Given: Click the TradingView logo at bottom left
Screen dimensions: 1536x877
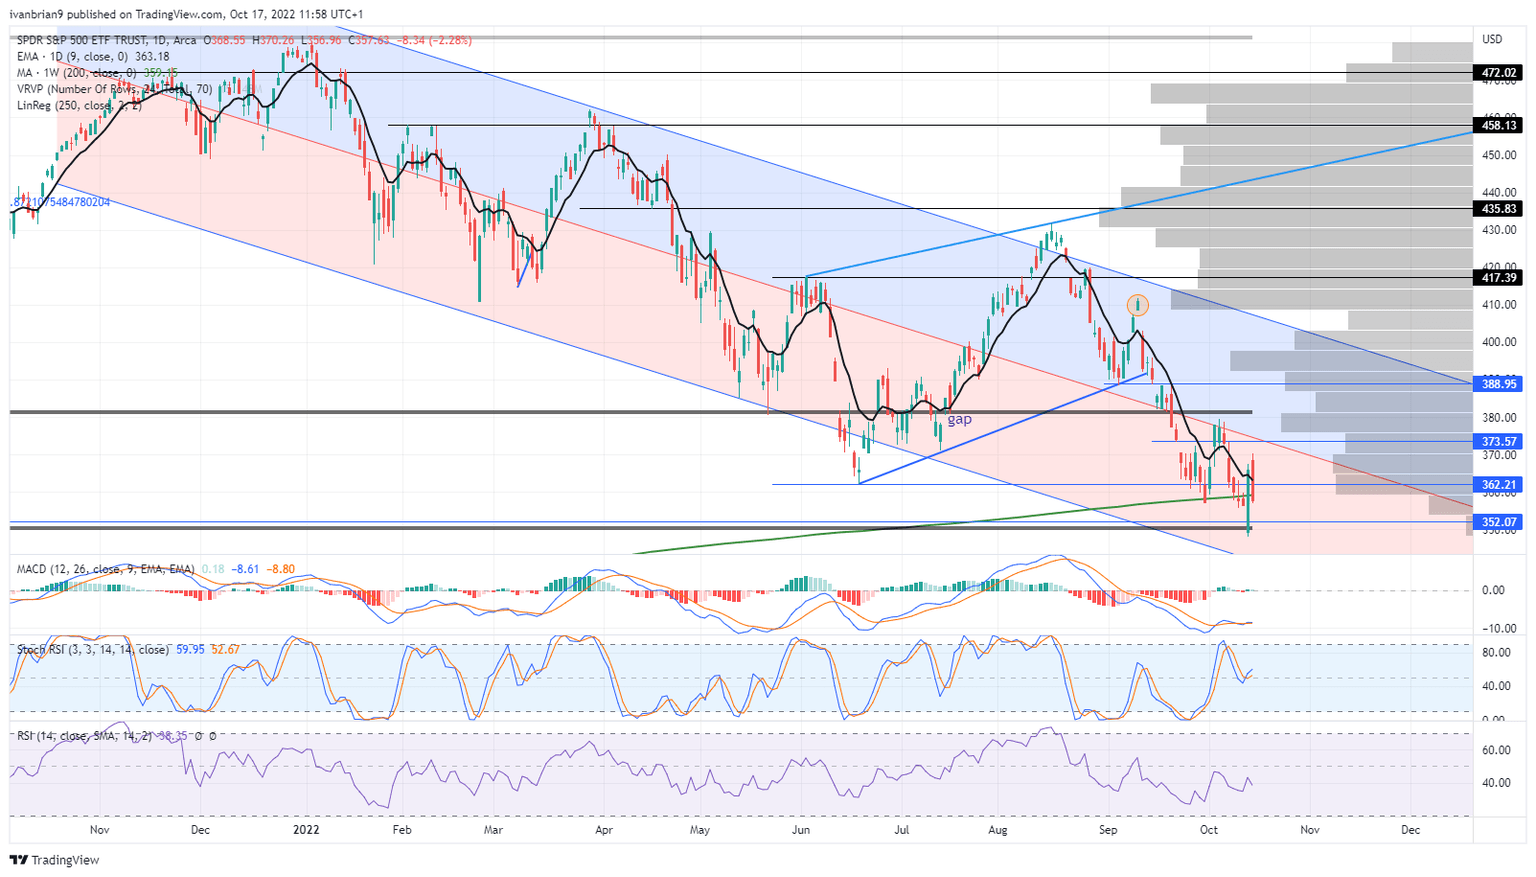Looking at the screenshot, I should pyautogui.click(x=52, y=860).
